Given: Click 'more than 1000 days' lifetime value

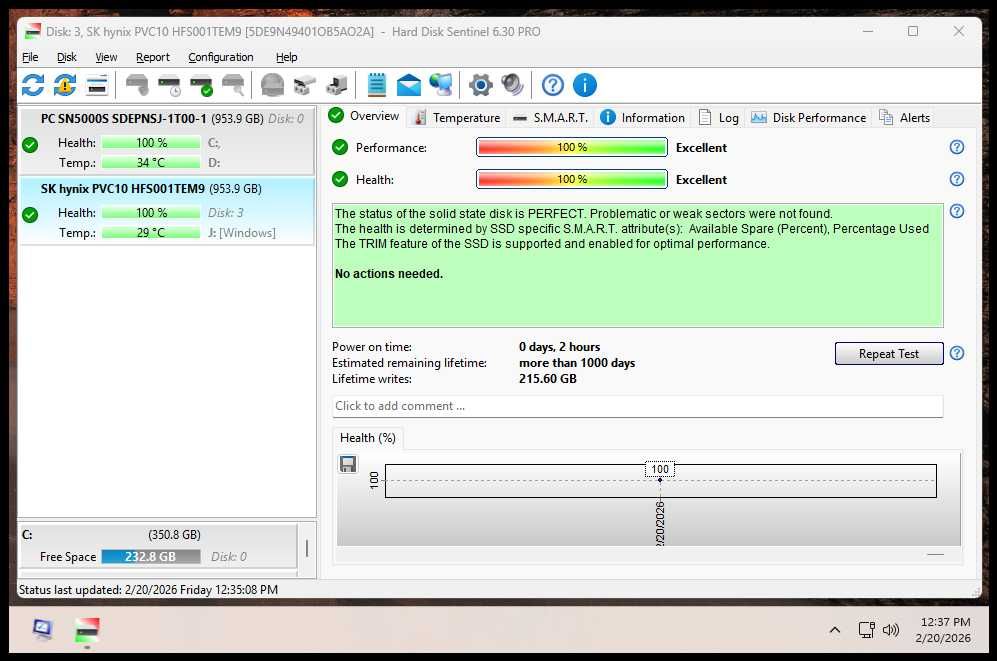Looking at the screenshot, I should click(x=577, y=363).
